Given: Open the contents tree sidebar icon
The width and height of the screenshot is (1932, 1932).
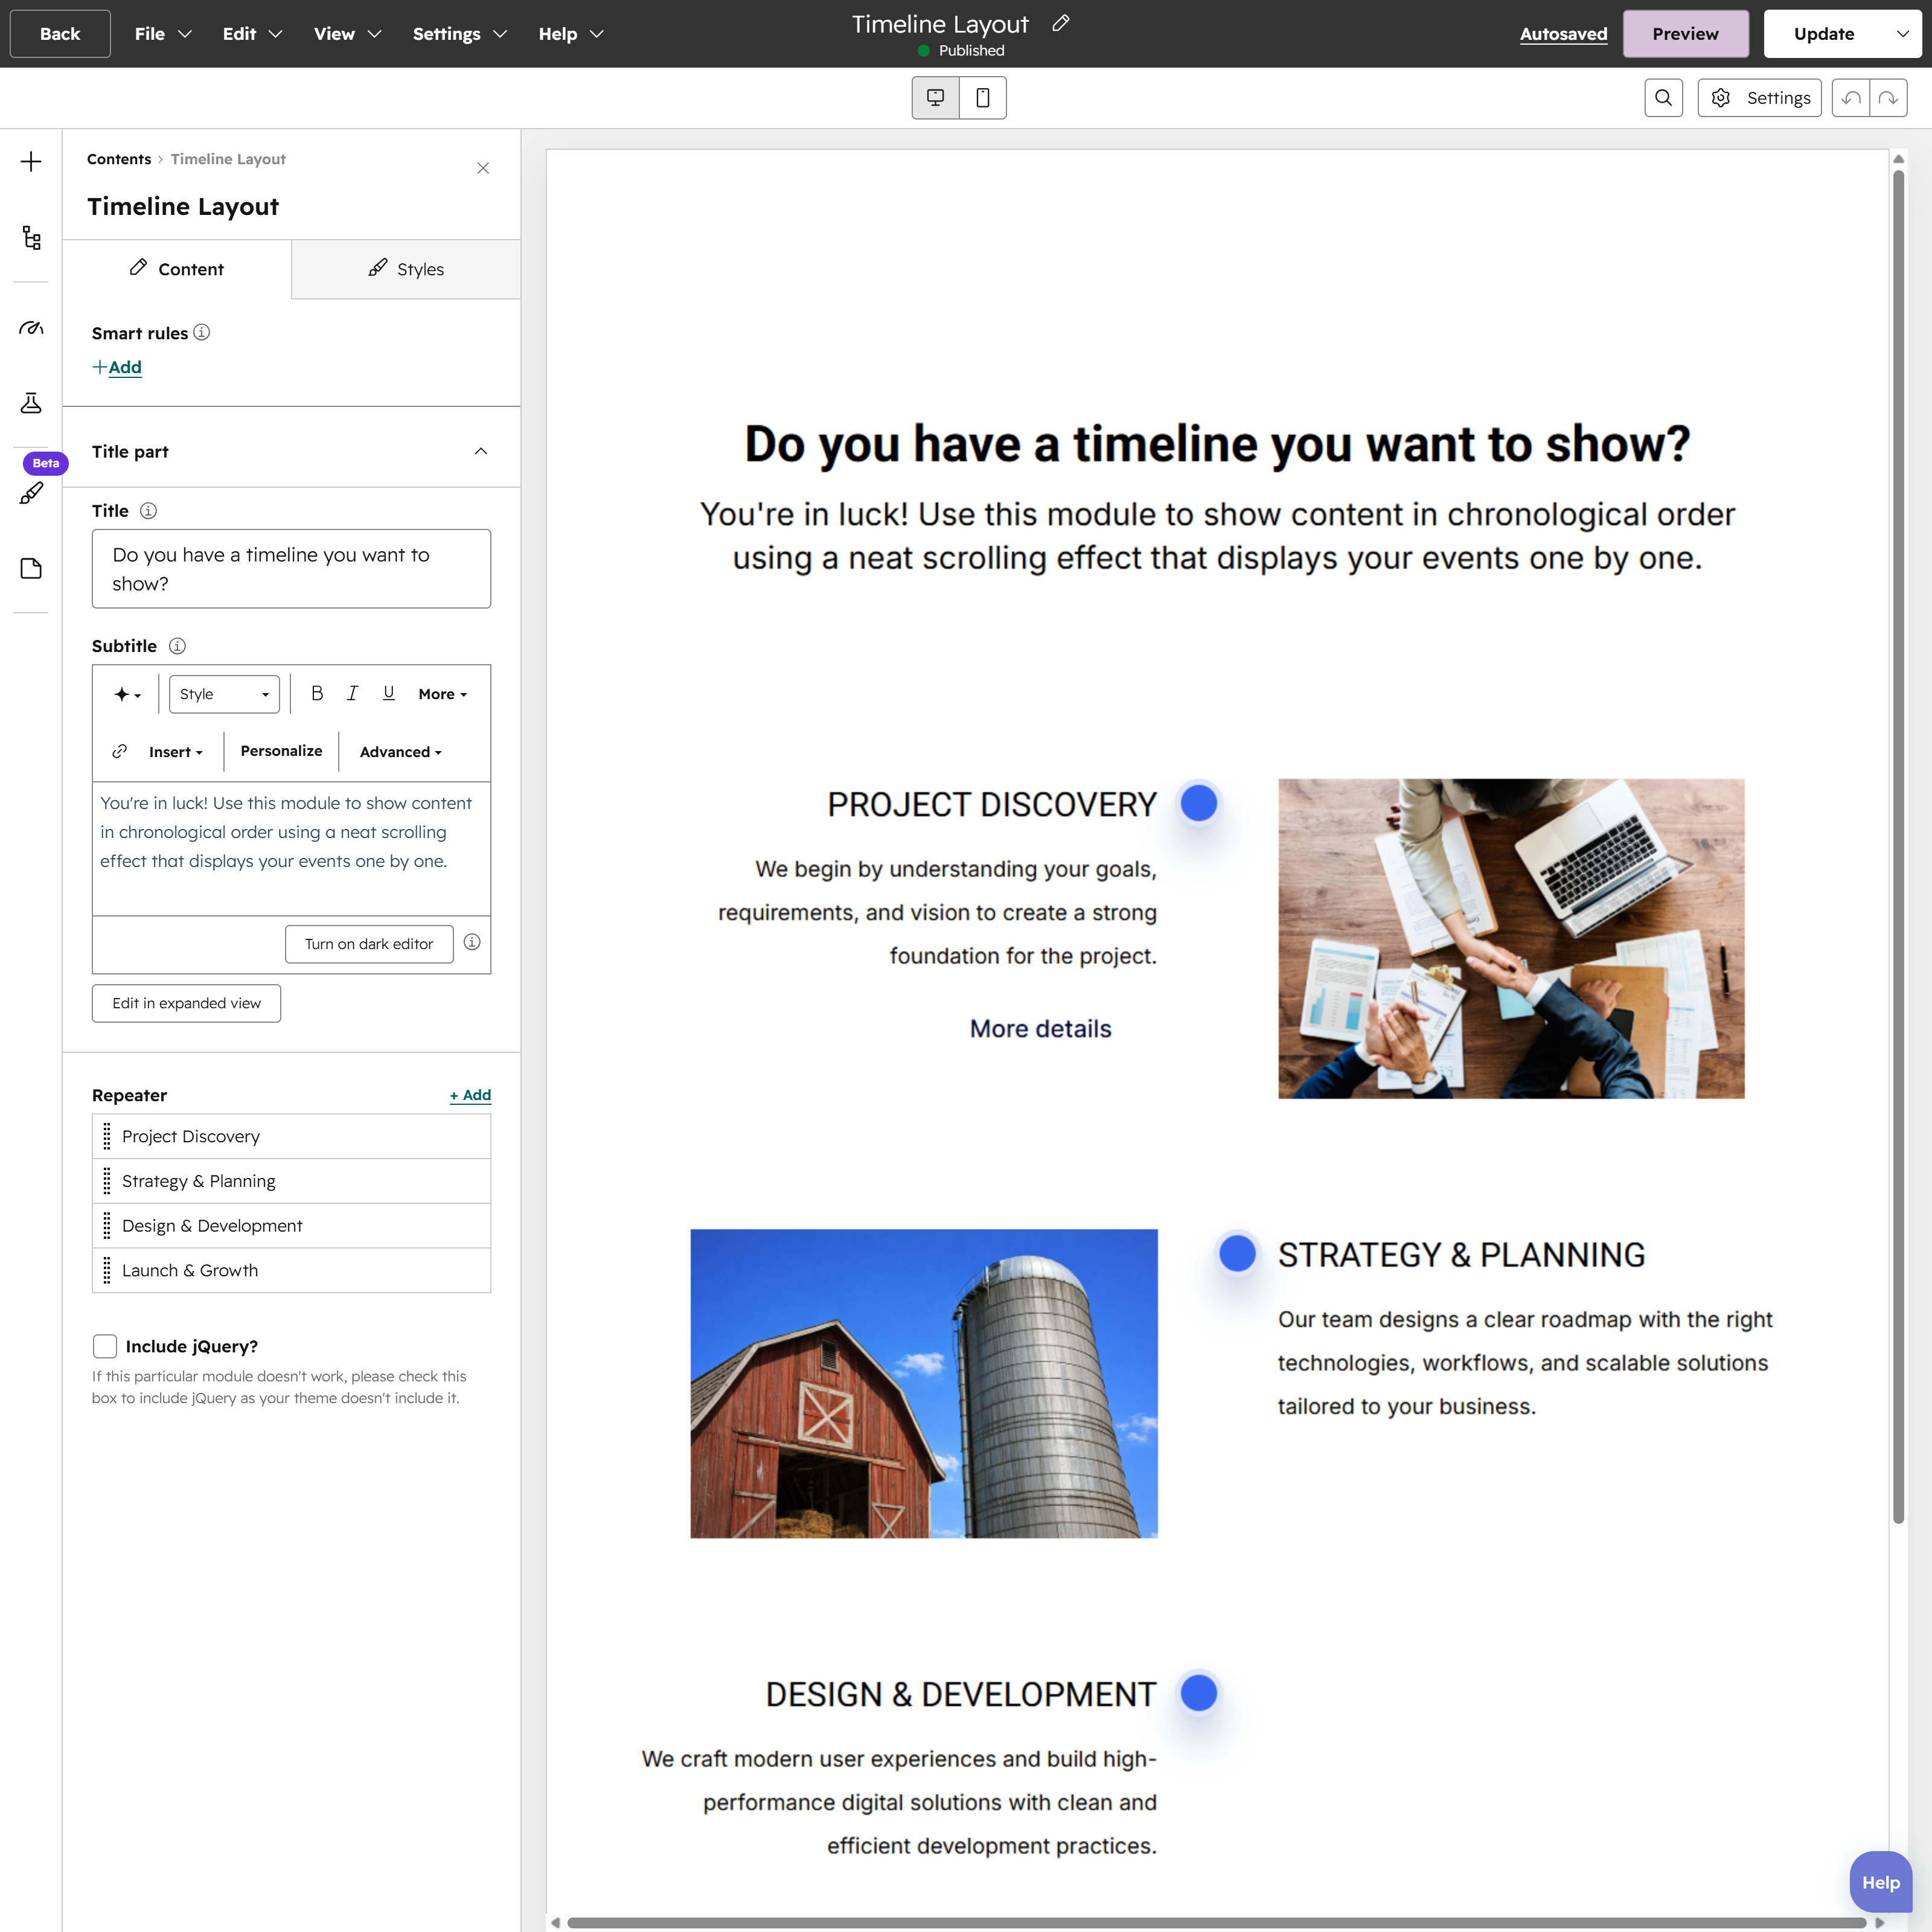Looking at the screenshot, I should point(31,238).
